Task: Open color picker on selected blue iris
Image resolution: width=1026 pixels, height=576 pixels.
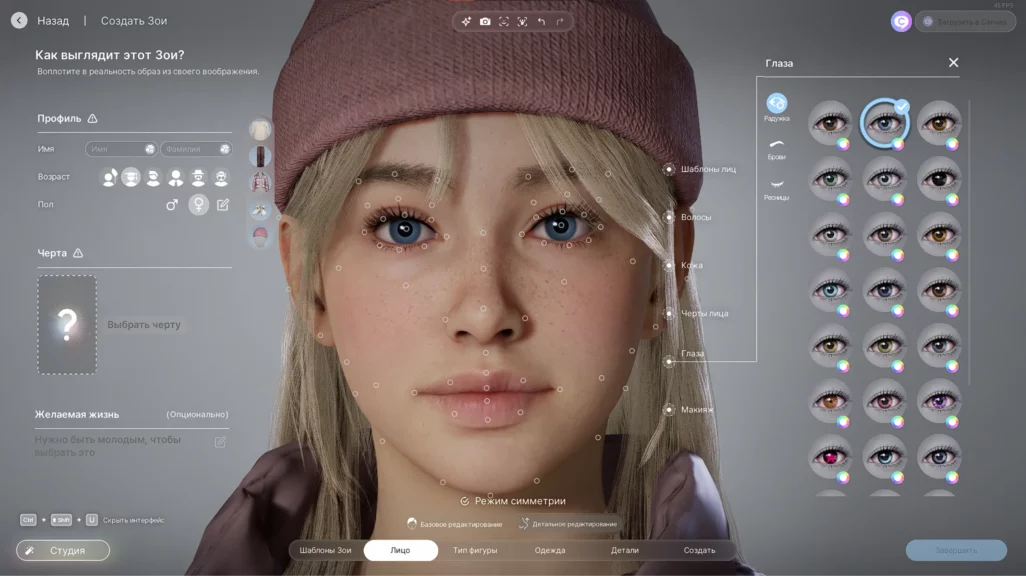Action: click(898, 144)
